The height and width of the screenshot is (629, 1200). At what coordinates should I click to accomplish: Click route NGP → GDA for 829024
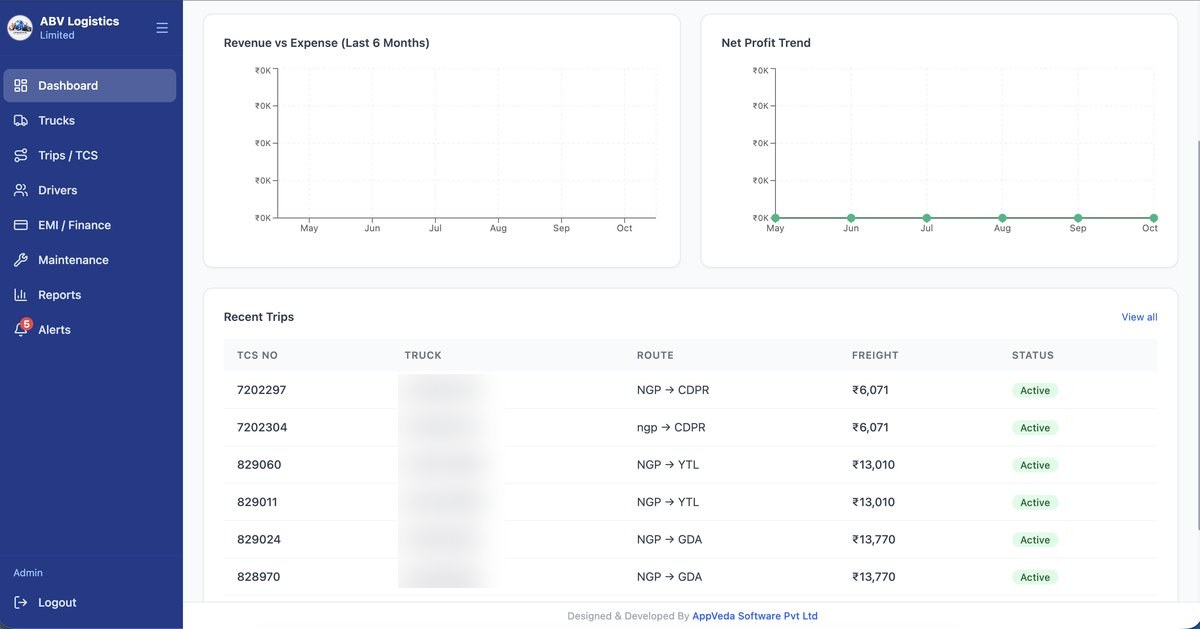[670, 540]
